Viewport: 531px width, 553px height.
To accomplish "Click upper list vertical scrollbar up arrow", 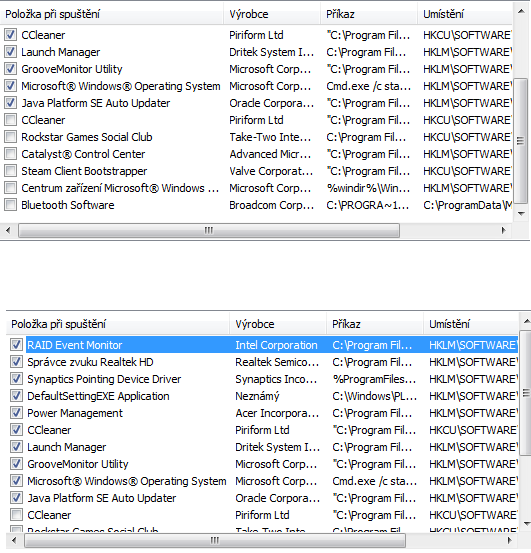I will [521, 11].
